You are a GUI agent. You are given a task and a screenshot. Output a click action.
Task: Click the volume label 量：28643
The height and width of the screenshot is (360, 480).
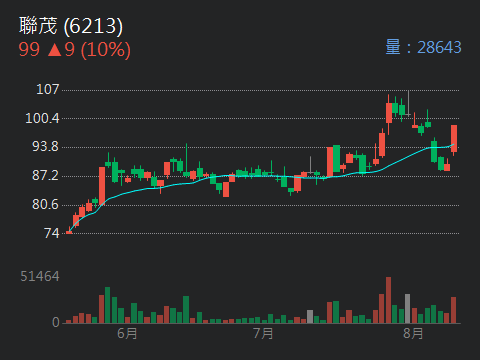(x=423, y=47)
